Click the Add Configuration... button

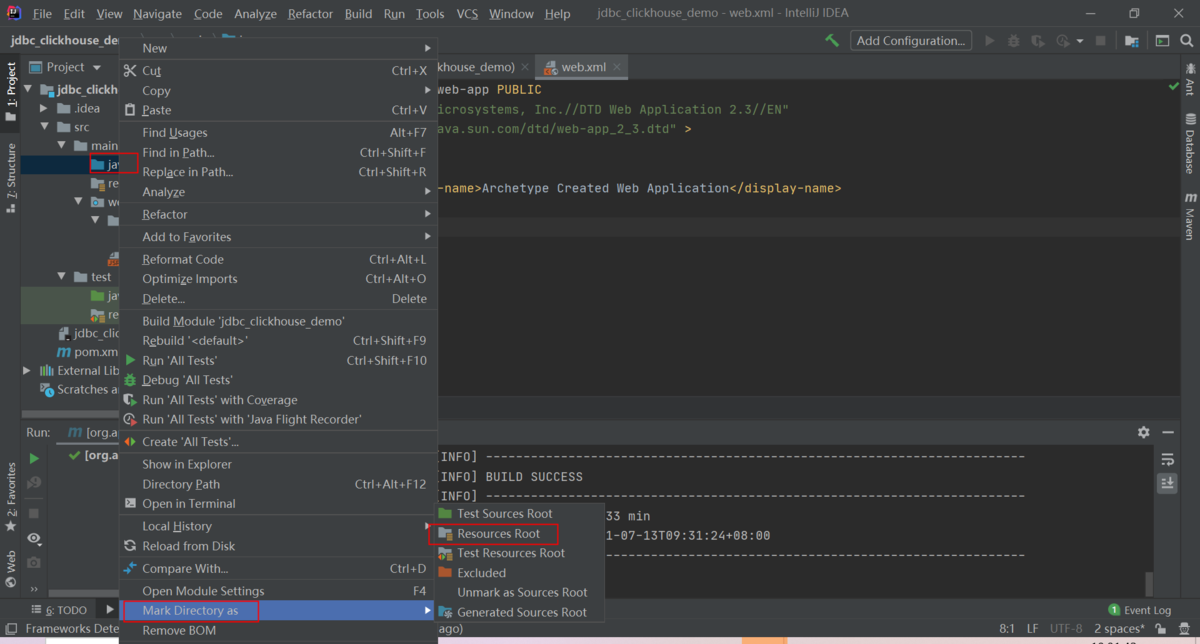[911, 41]
